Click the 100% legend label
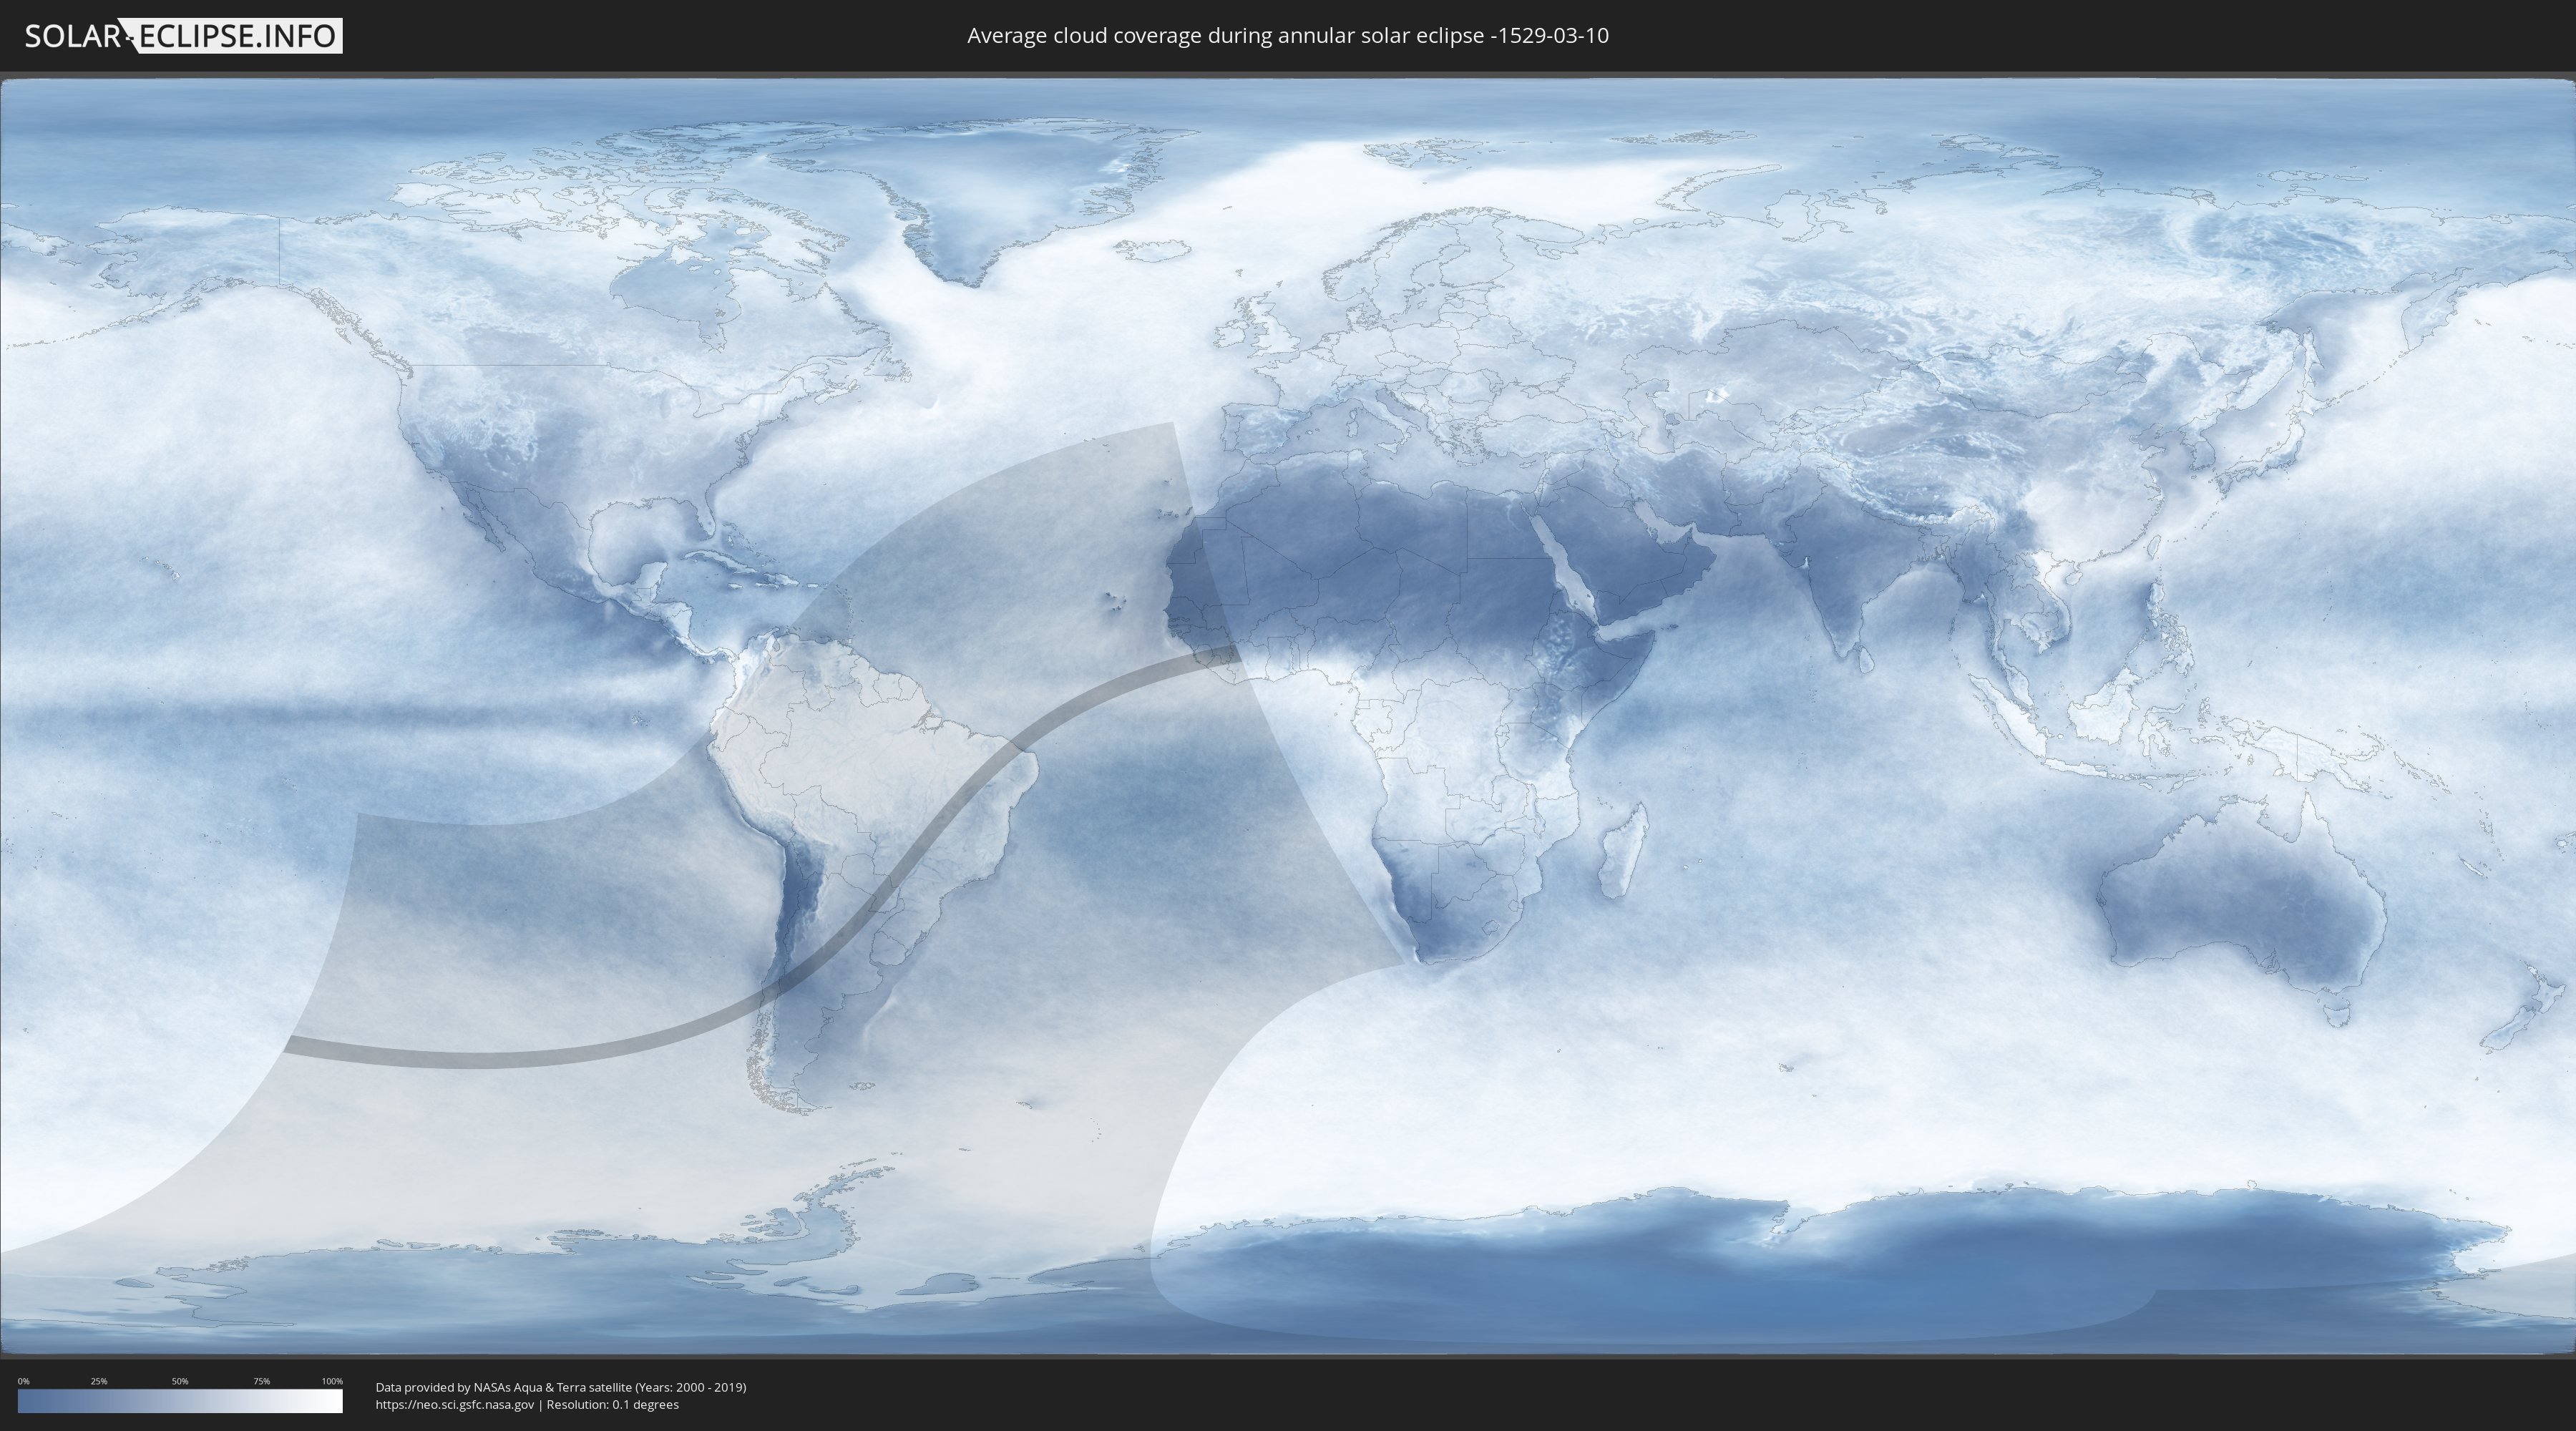This screenshot has height=1431, width=2576. click(x=332, y=1381)
